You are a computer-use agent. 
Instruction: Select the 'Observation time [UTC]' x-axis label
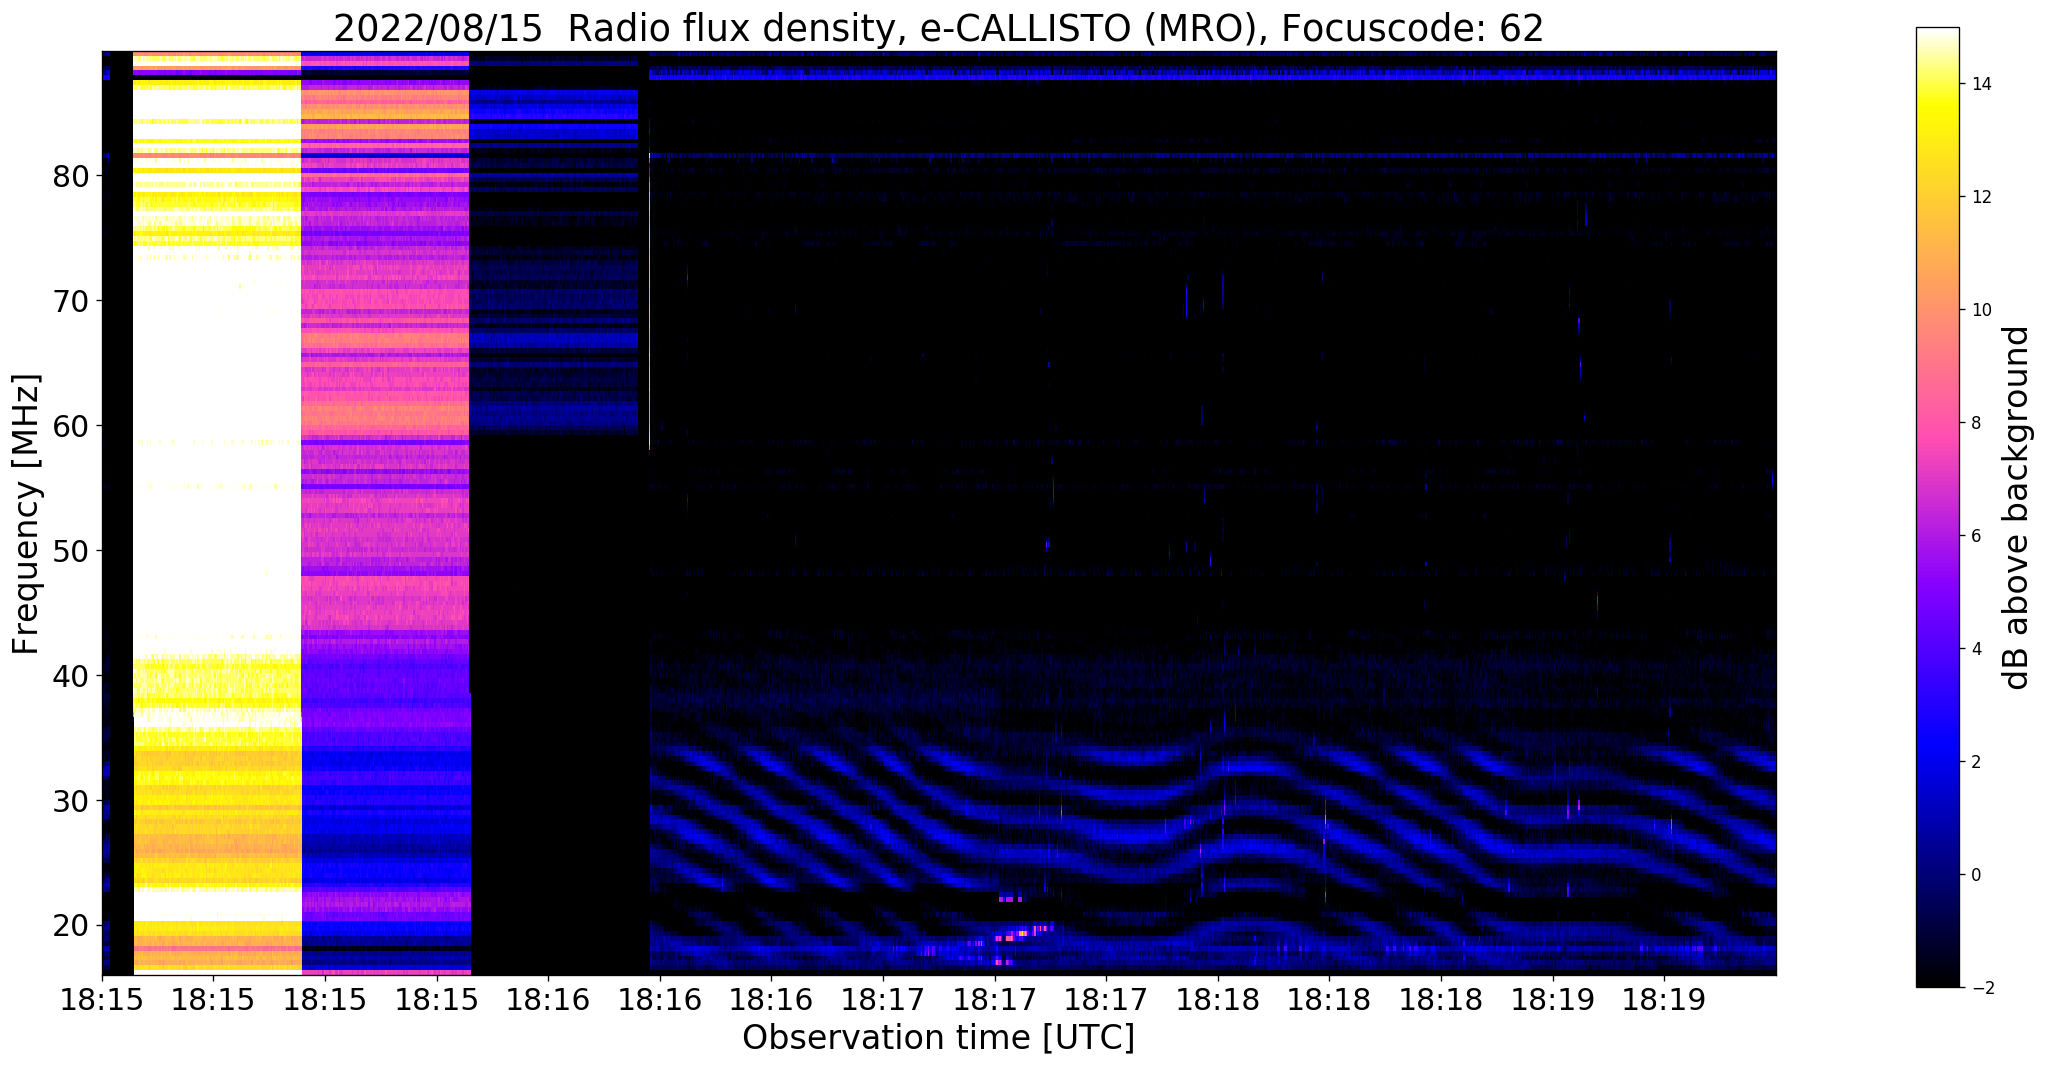[x=938, y=1038]
